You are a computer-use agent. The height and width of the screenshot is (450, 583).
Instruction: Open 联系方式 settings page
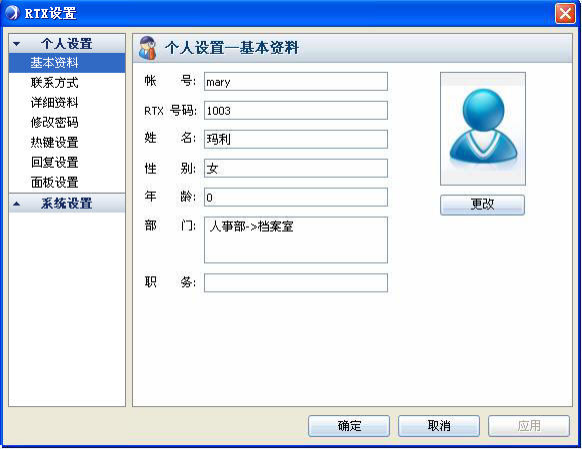pyautogui.click(x=55, y=83)
